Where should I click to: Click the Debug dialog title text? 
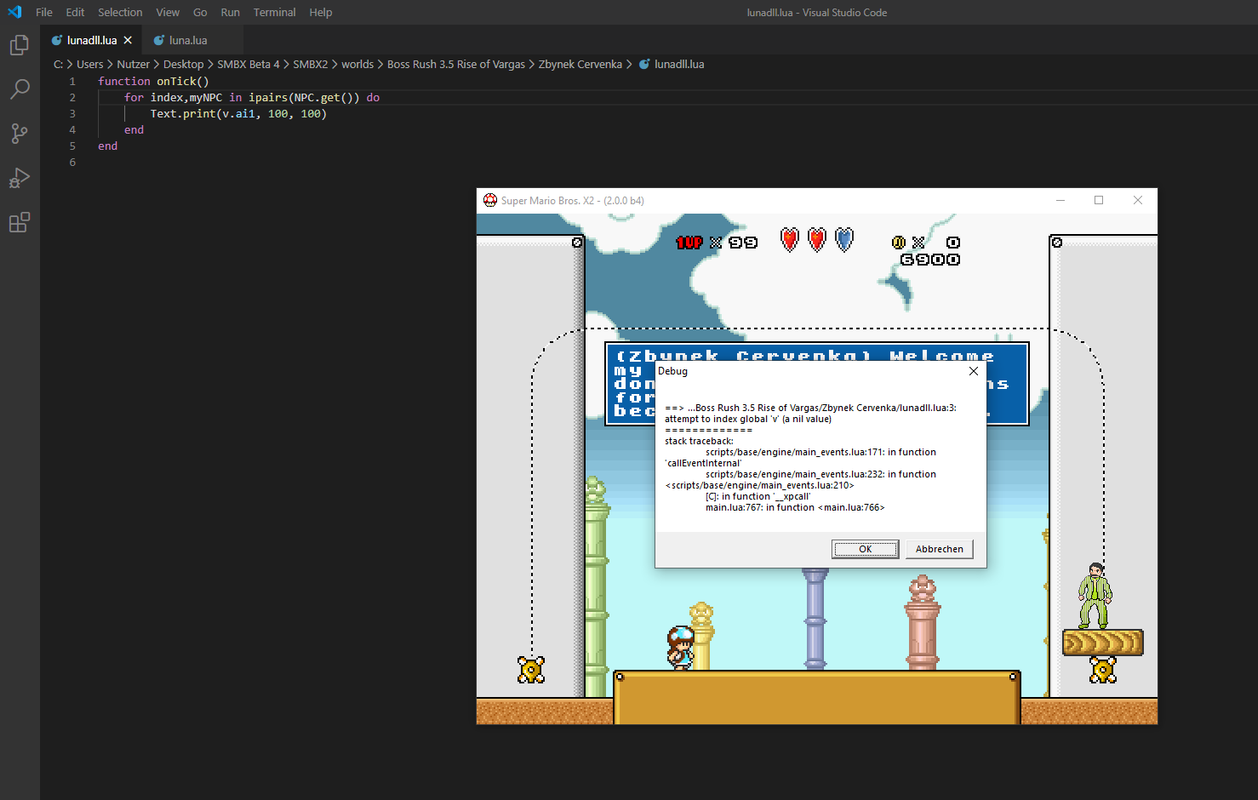point(673,371)
